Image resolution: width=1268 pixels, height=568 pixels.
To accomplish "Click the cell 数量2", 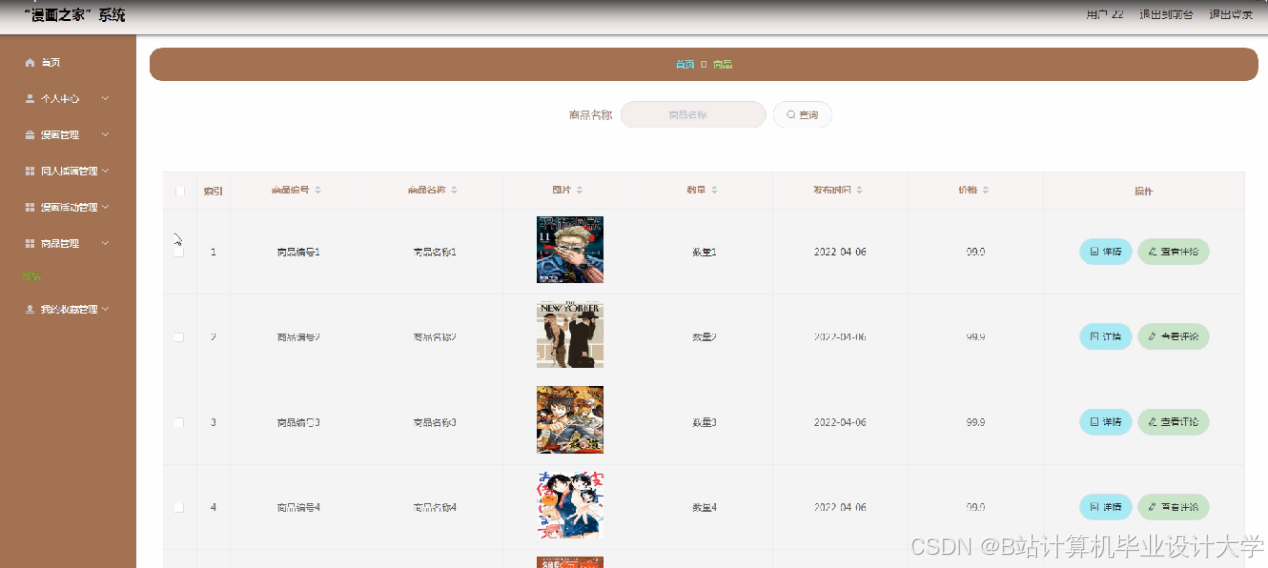I will pos(704,337).
